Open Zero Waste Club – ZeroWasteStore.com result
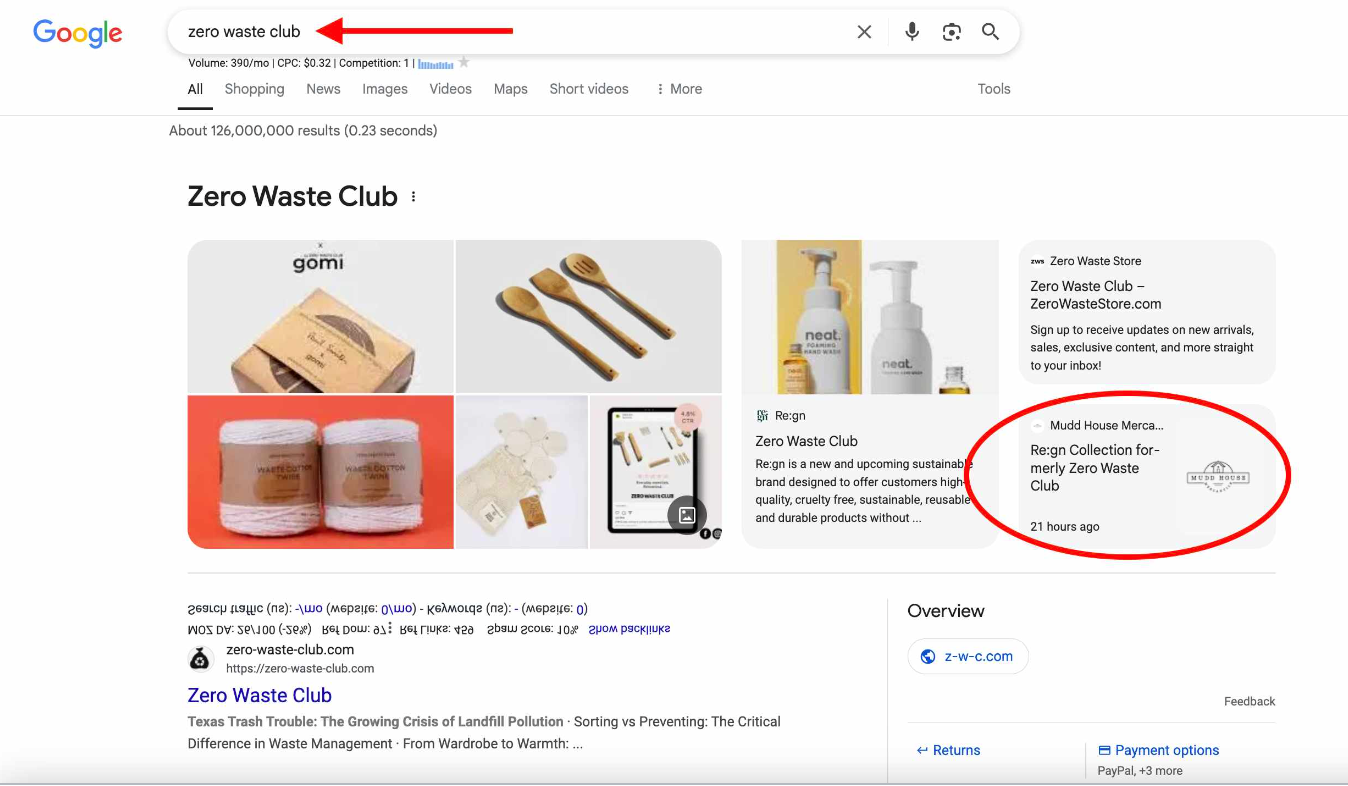 point(1096,295)
